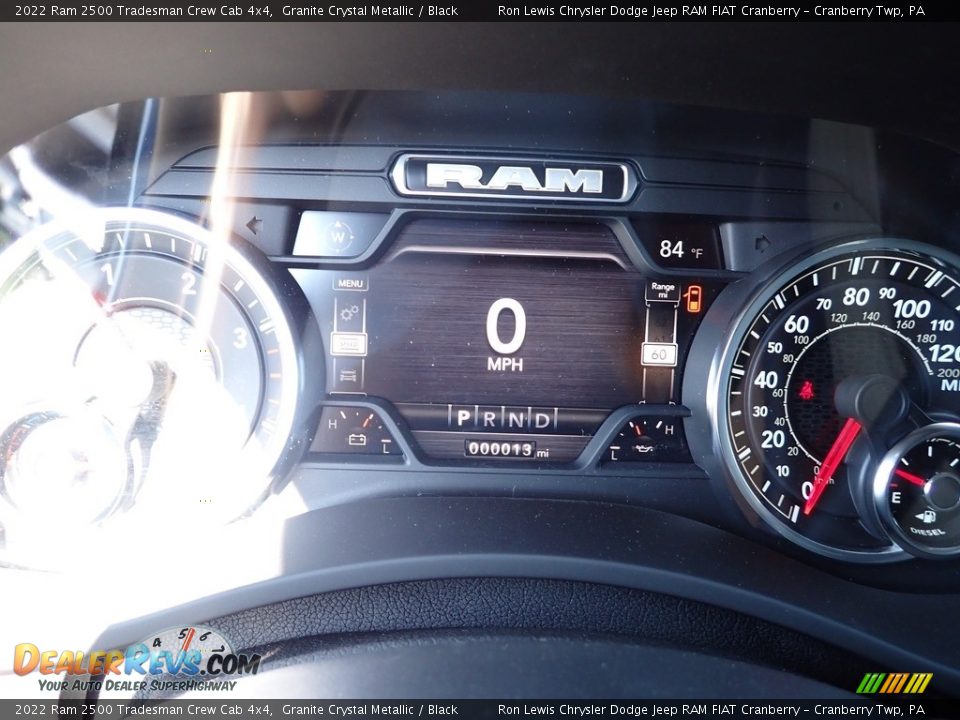Tap the N gear indicator
This screenshot has width=960, height=720.
point(516,419)
